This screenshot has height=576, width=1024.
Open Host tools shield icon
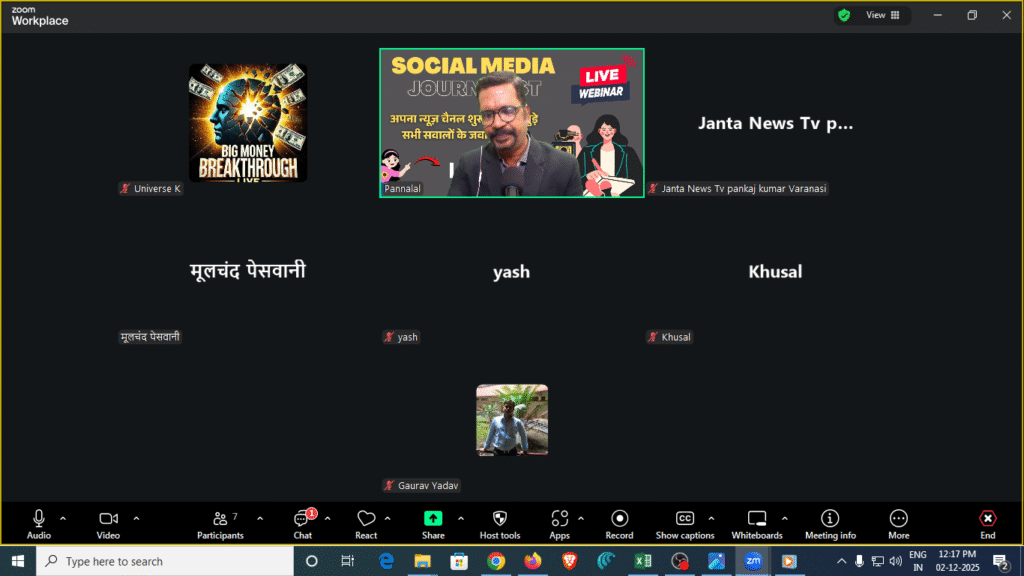(x=500, y=519)
